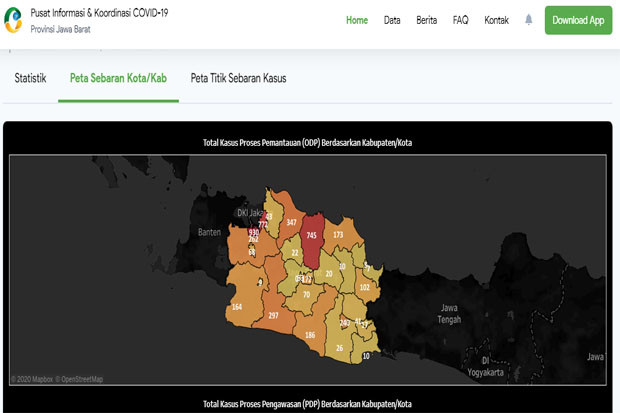Screen dimensions: 620x413
Task: Switch to the Statistik tab
Action: (30, 78)
